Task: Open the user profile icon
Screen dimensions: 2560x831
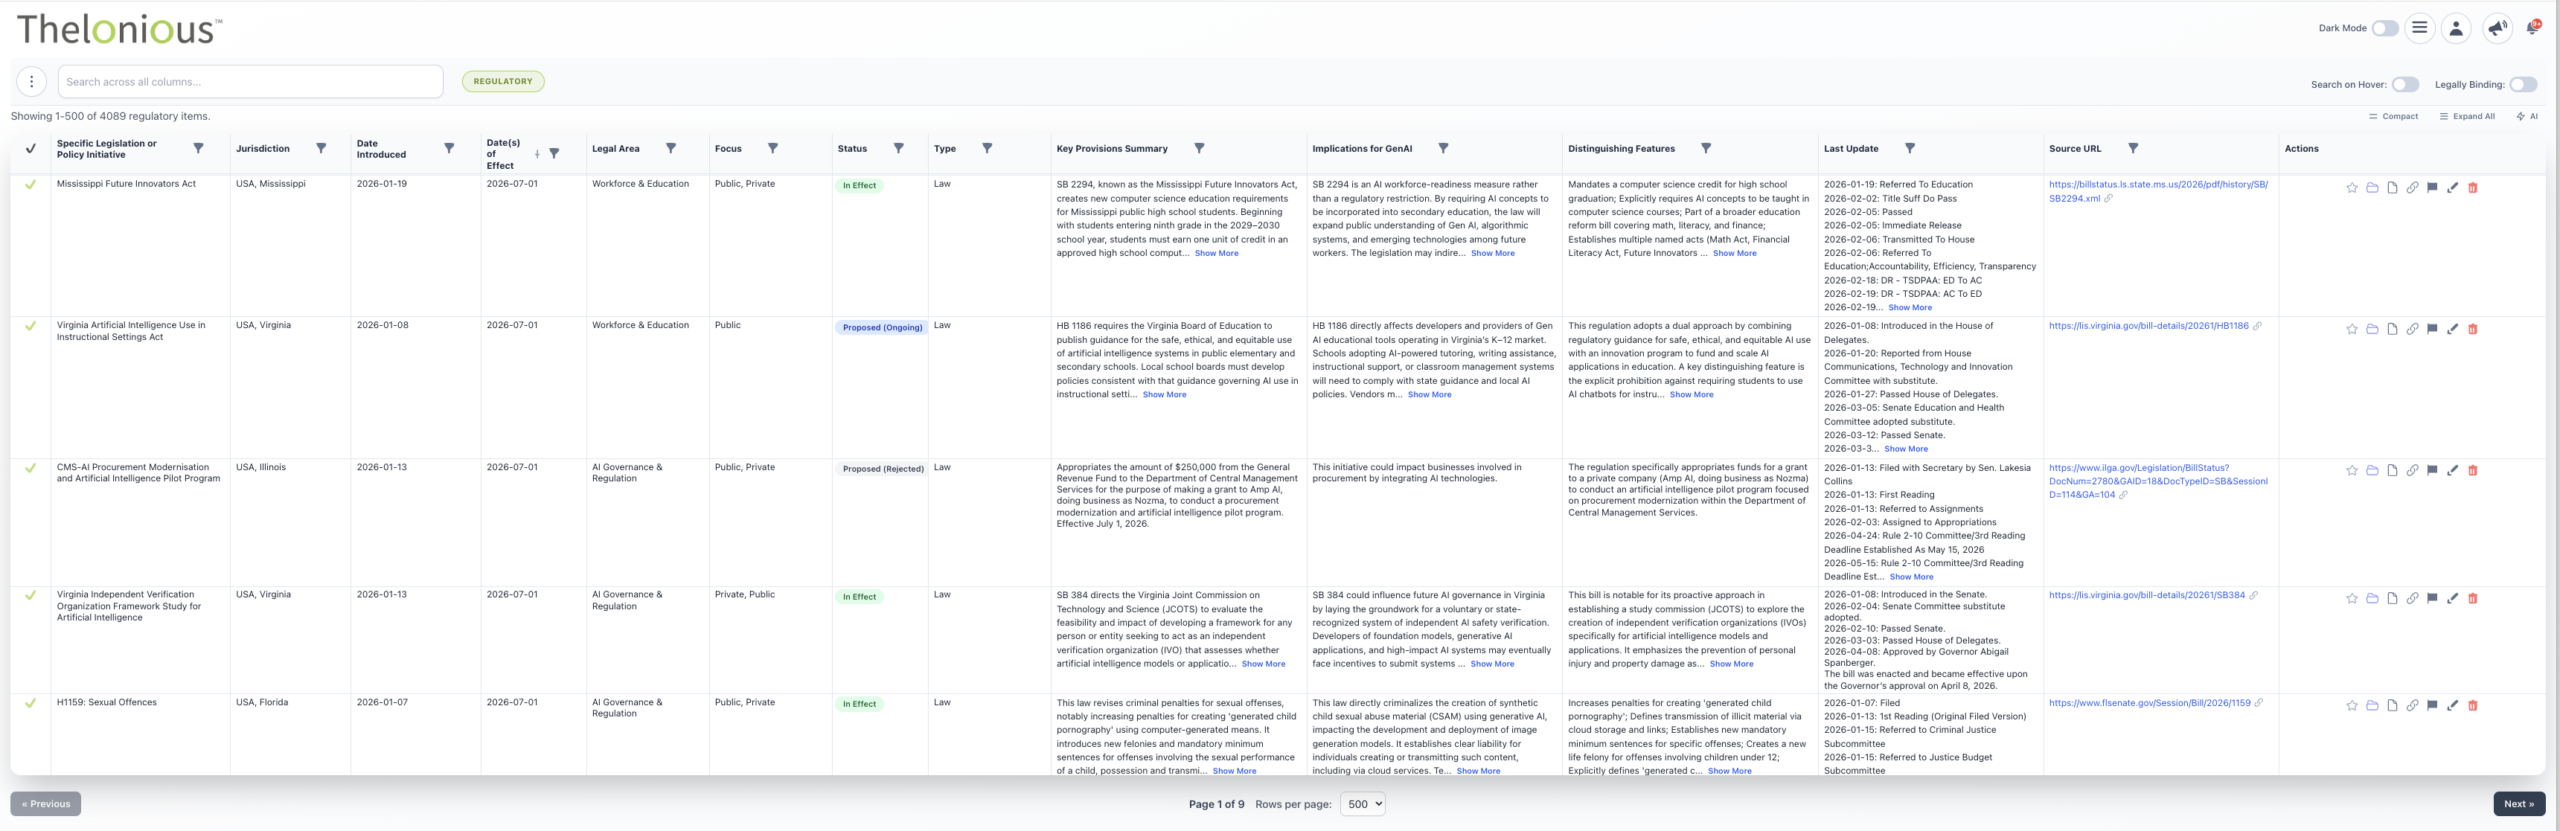Action: point(2456,28)
